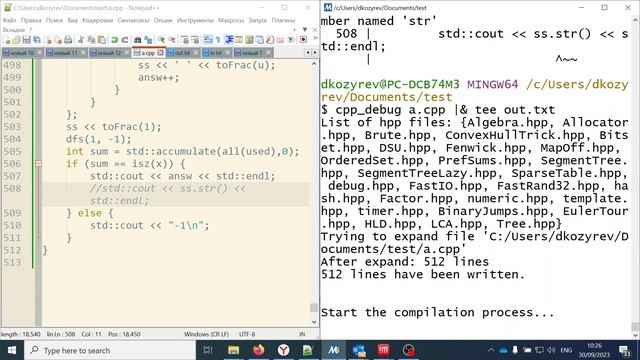Click the Print icon in Notepad++ toolbar
Viewport: 640px width, 360px height.
[68, 40]
